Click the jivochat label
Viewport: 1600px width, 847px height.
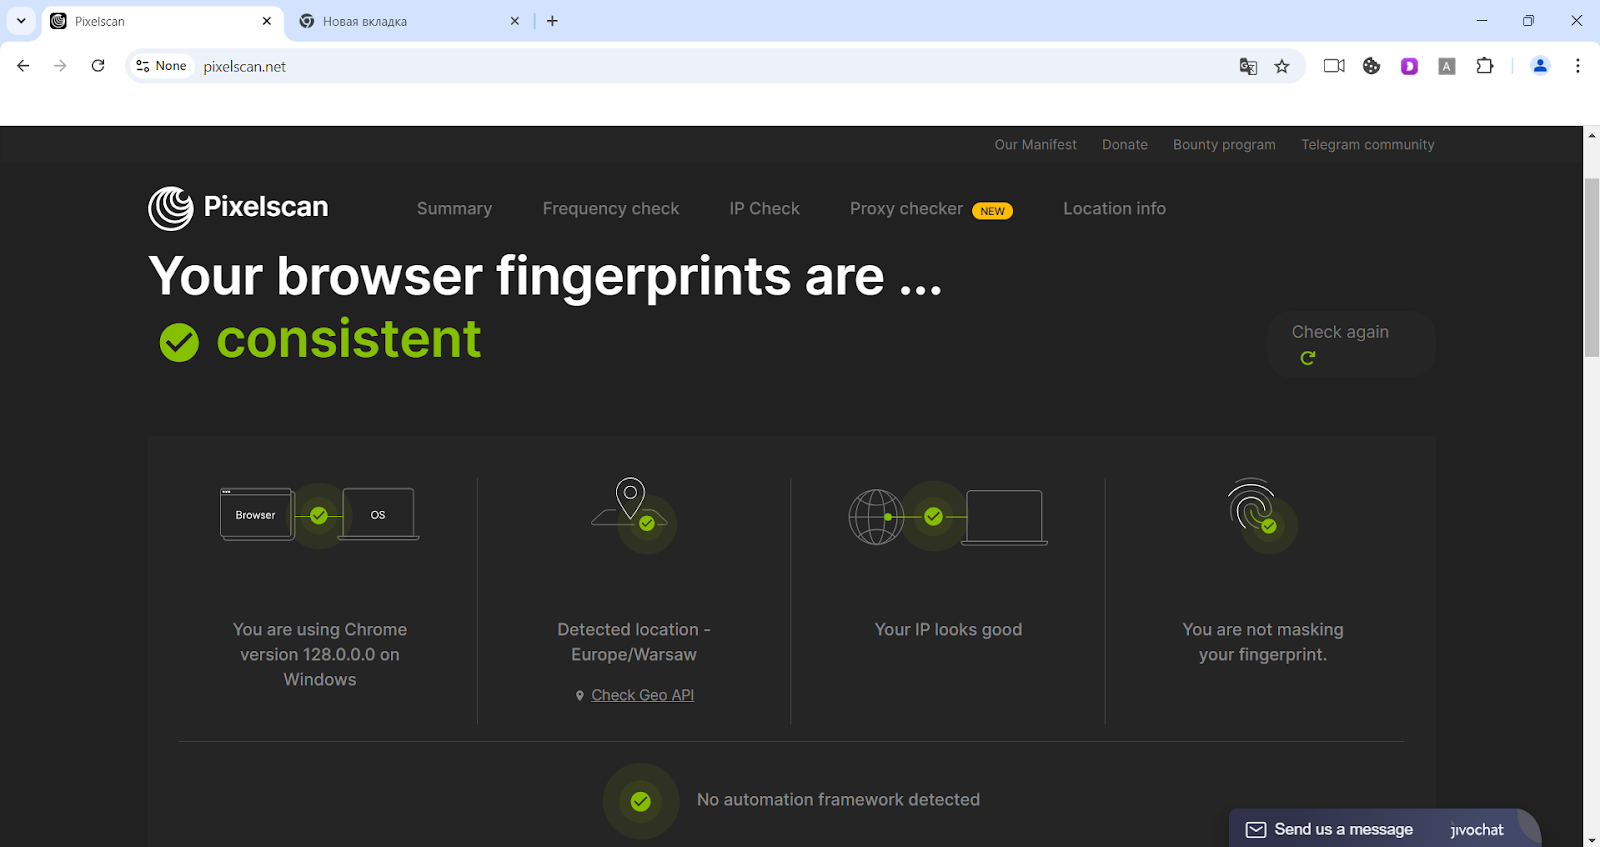[1477, 830]
